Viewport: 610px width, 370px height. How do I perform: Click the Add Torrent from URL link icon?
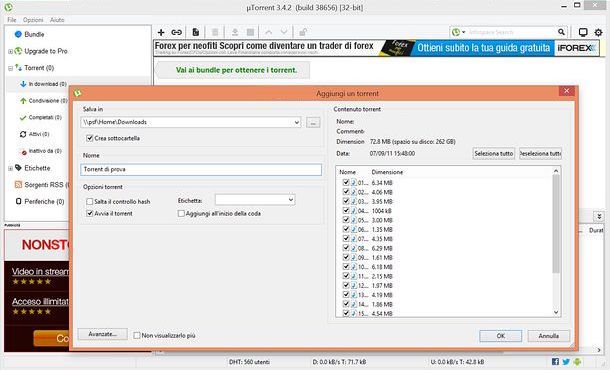(x=176, y=32)
